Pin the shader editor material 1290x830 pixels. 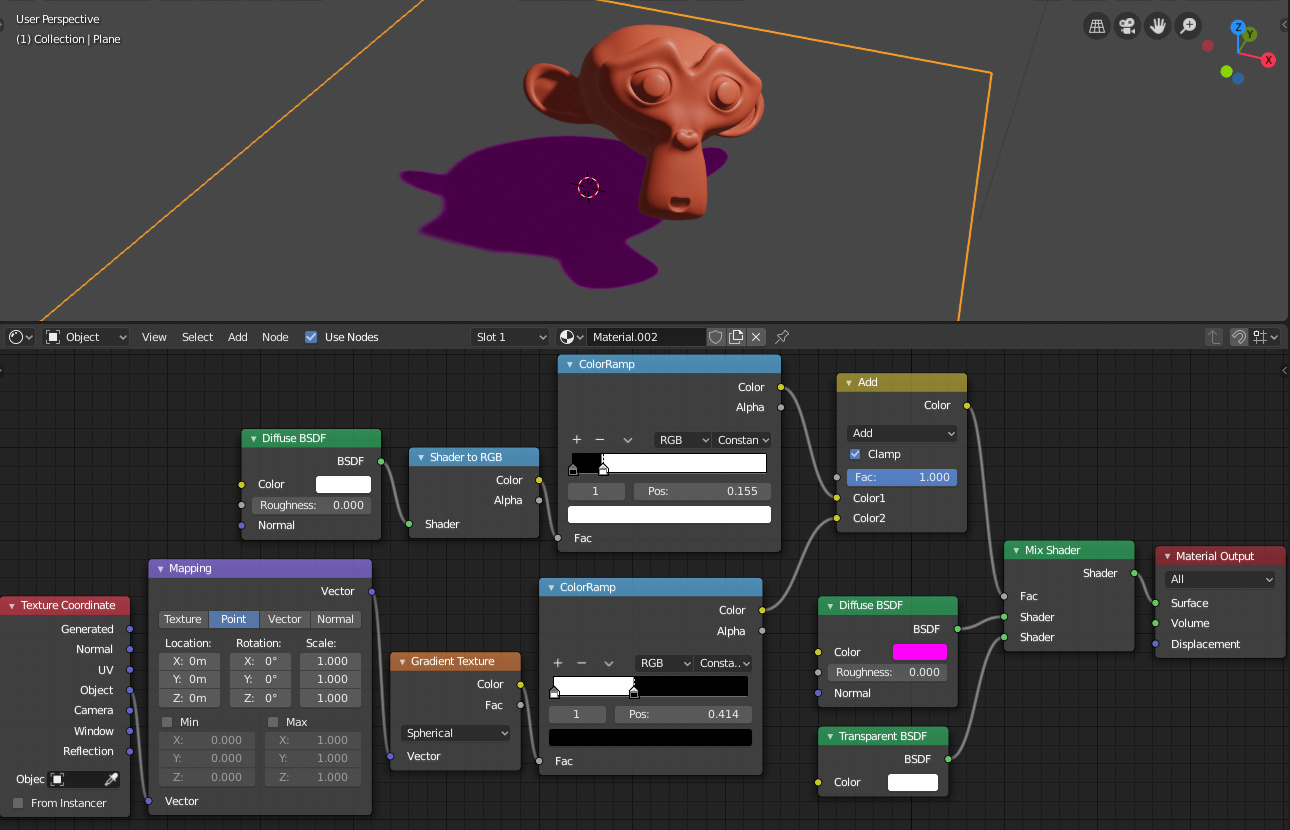(781, 337)
